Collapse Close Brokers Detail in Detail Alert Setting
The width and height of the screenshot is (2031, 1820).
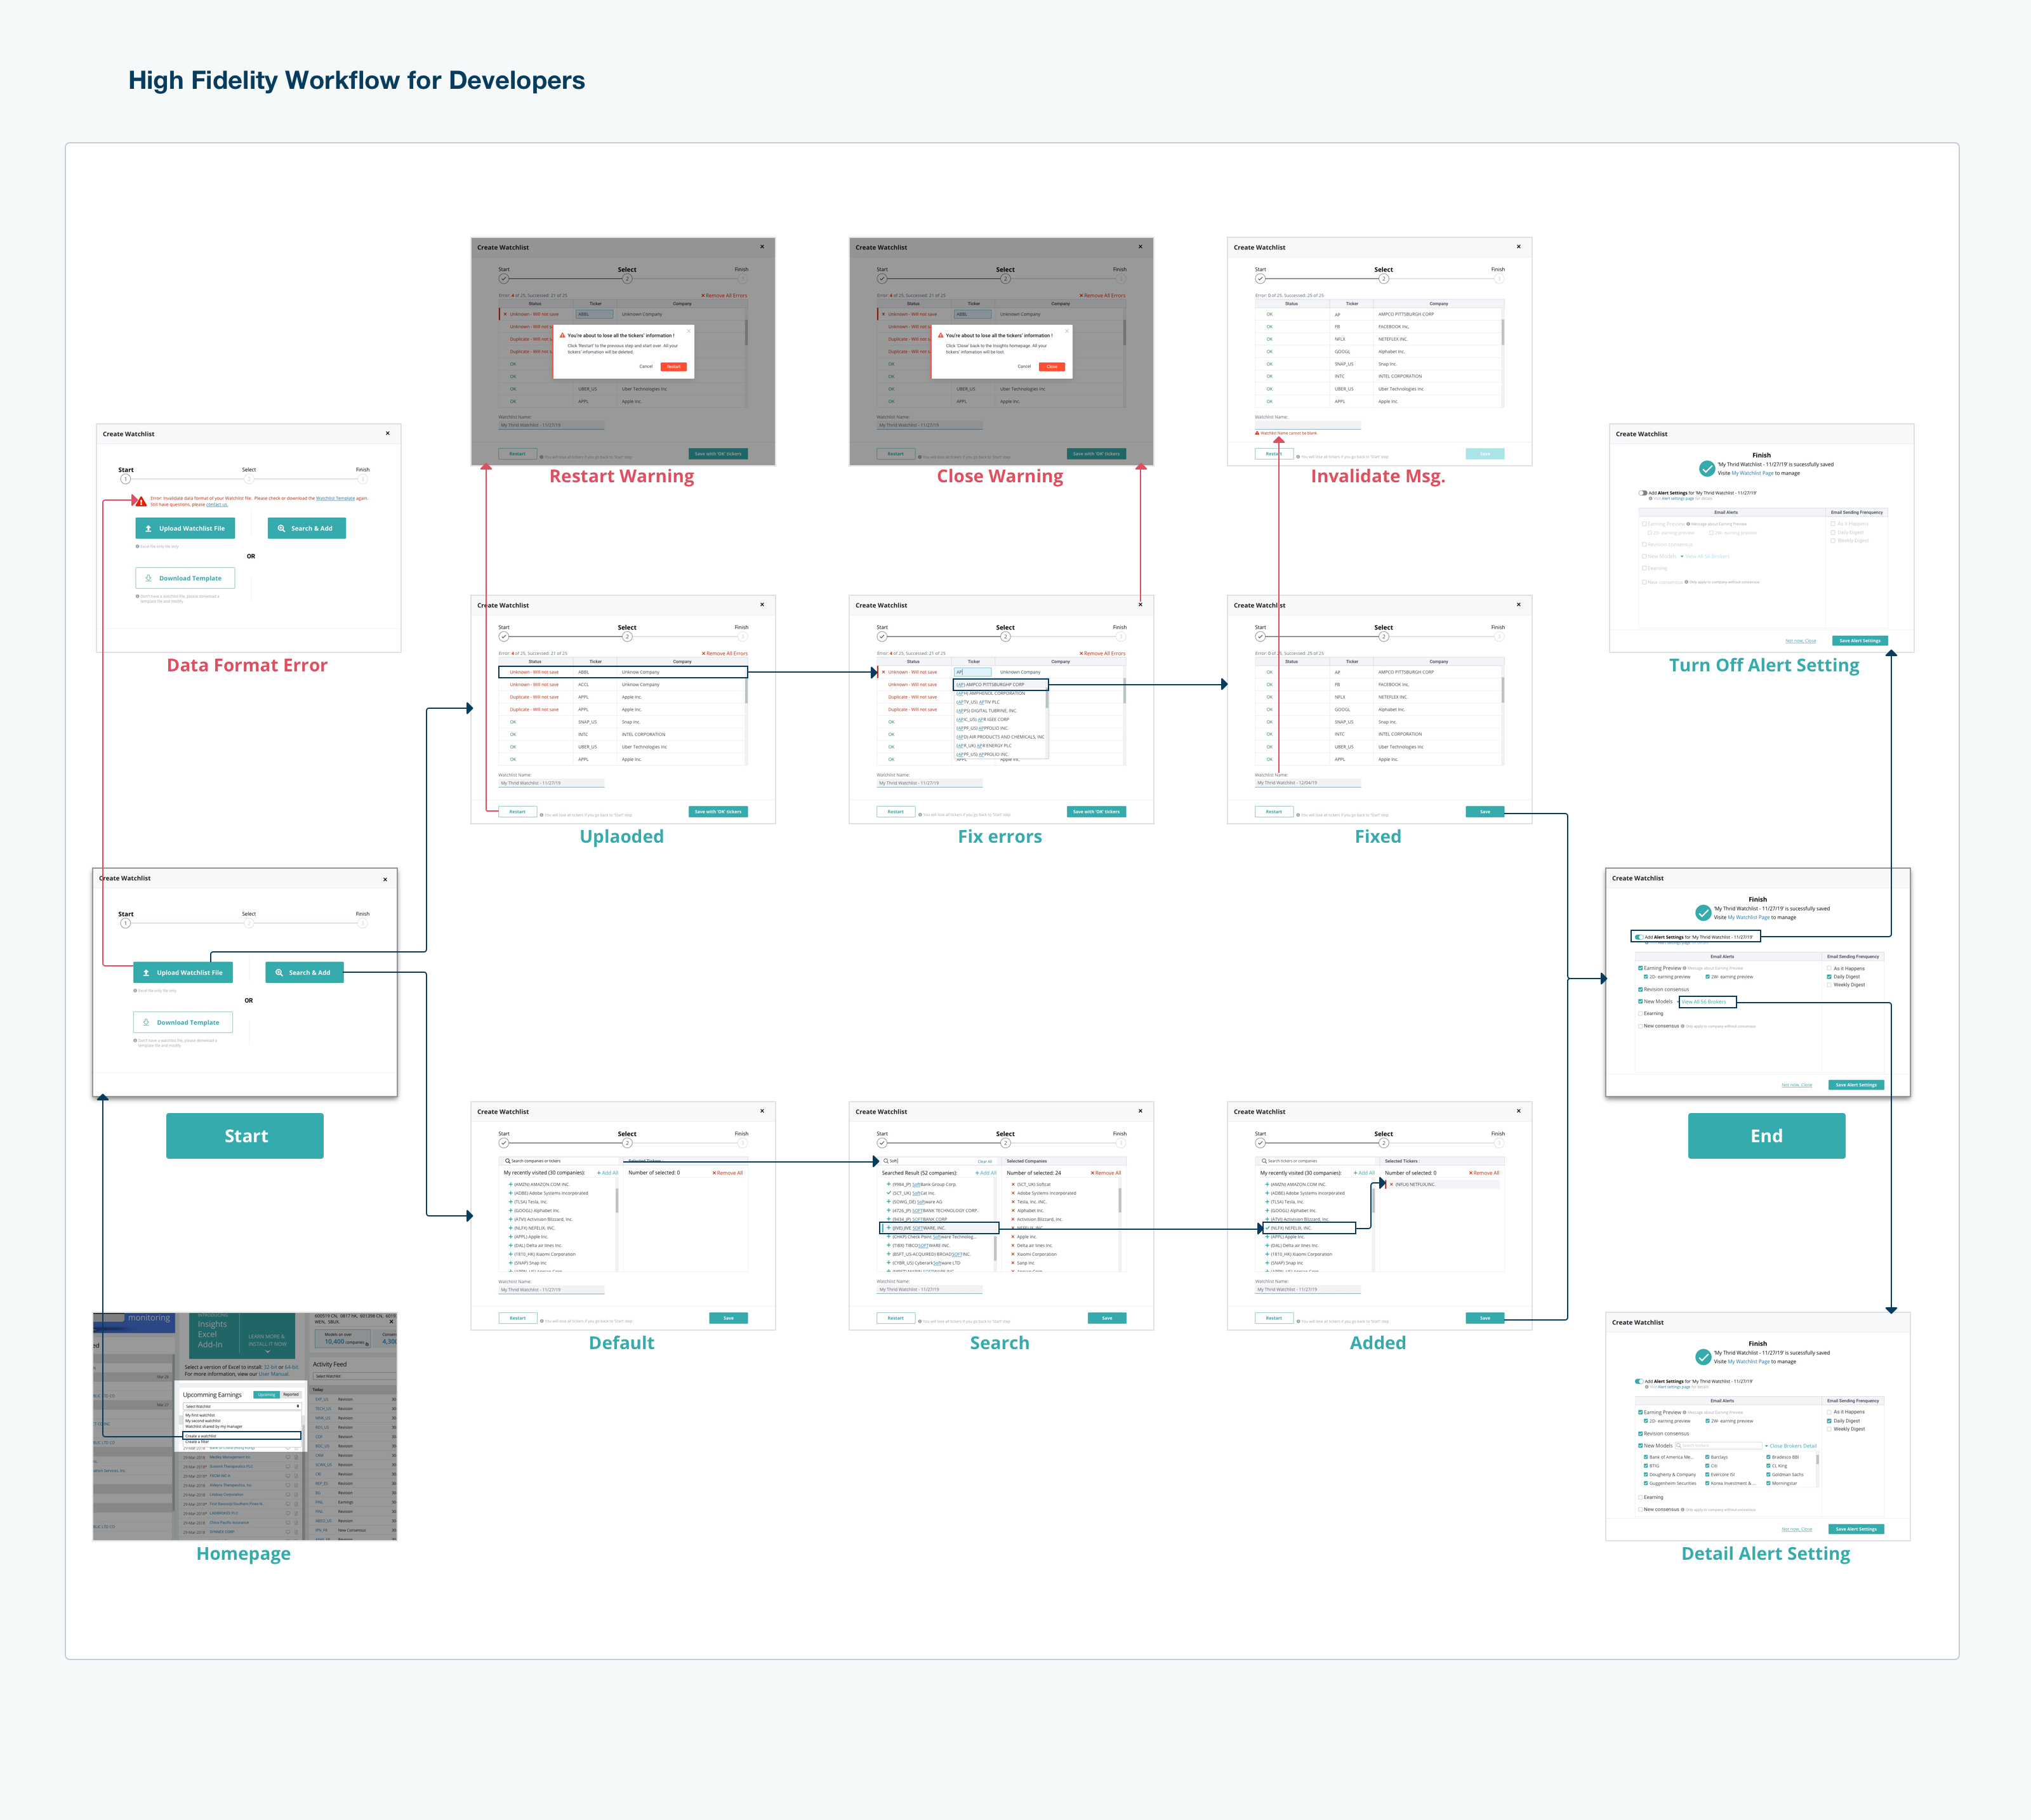(1791, 1446)
